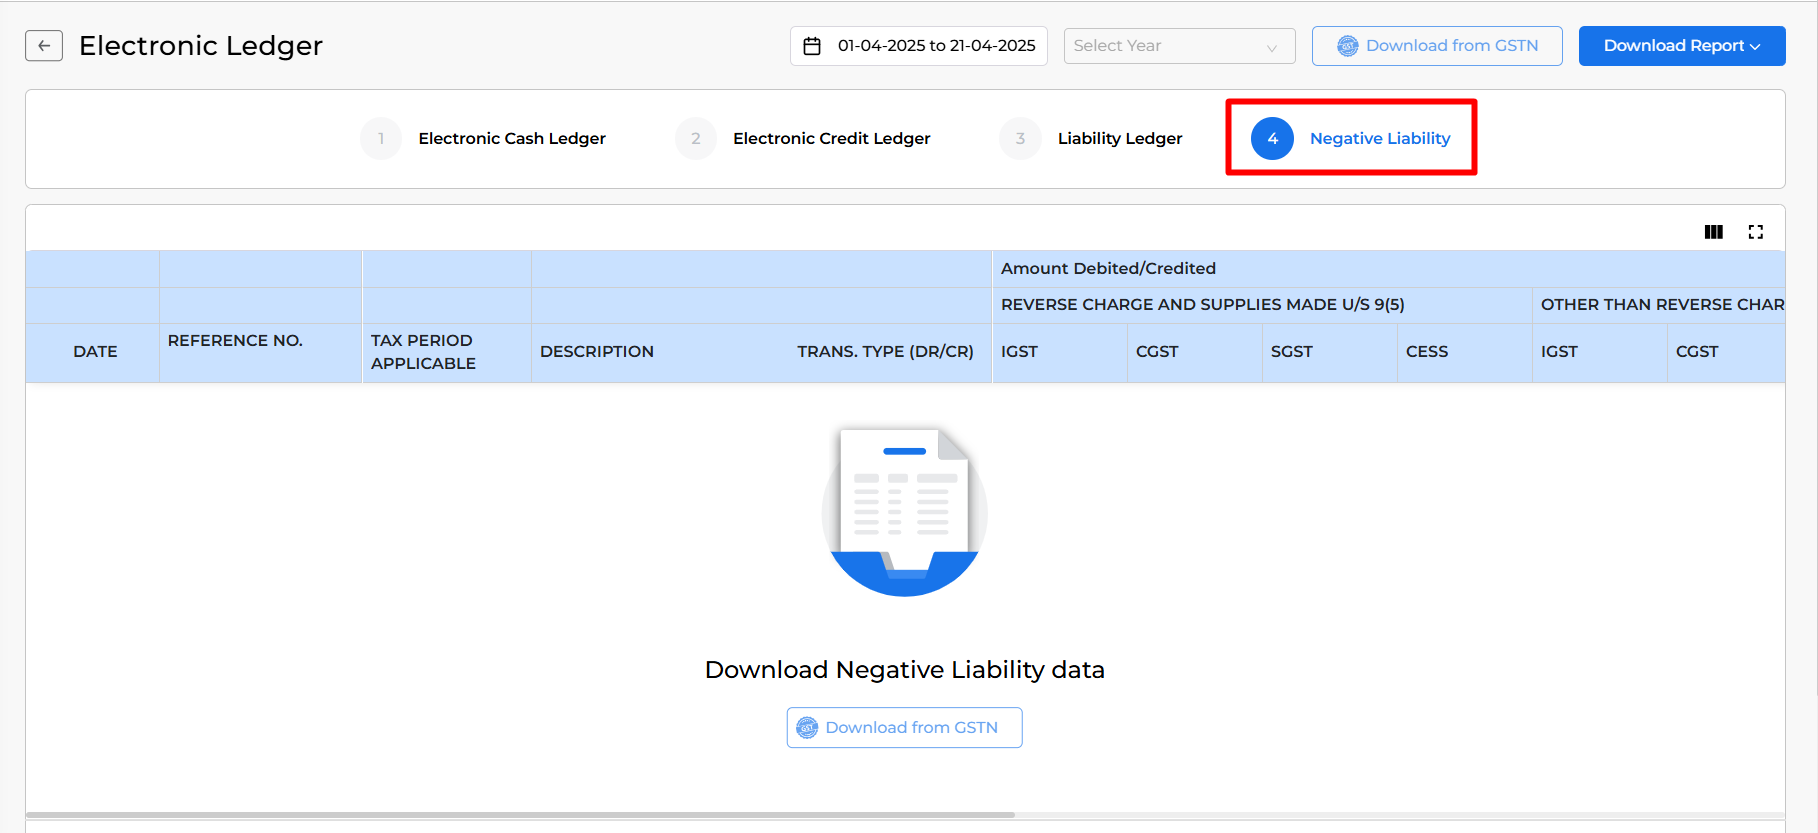Open the Liability Ledger tab

click(1119, 139)
